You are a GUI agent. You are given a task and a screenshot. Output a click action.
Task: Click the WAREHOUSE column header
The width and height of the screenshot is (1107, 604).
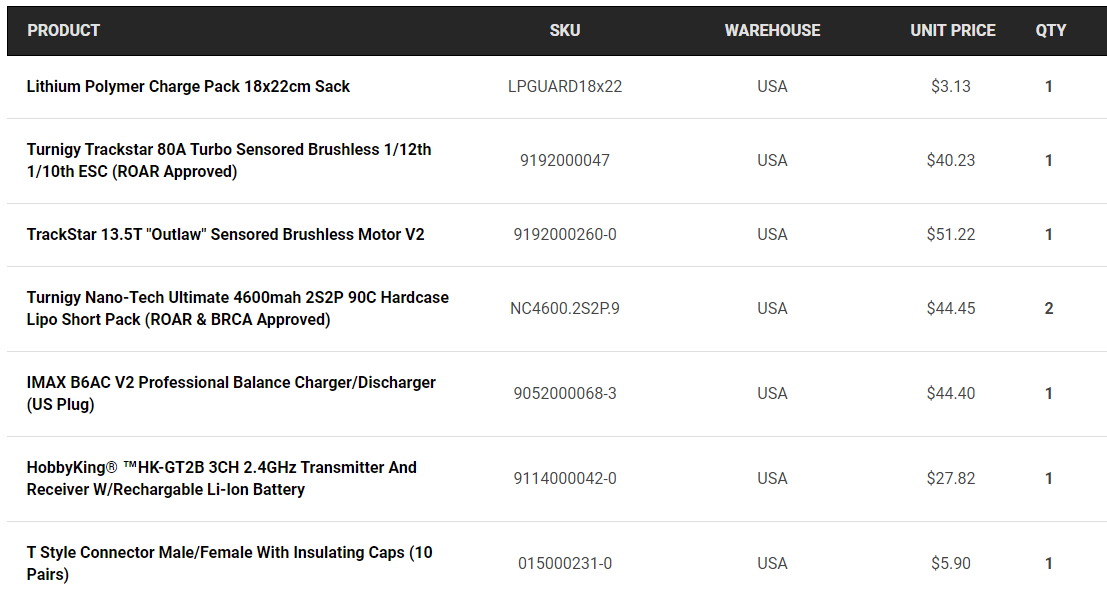pos(772,30)
